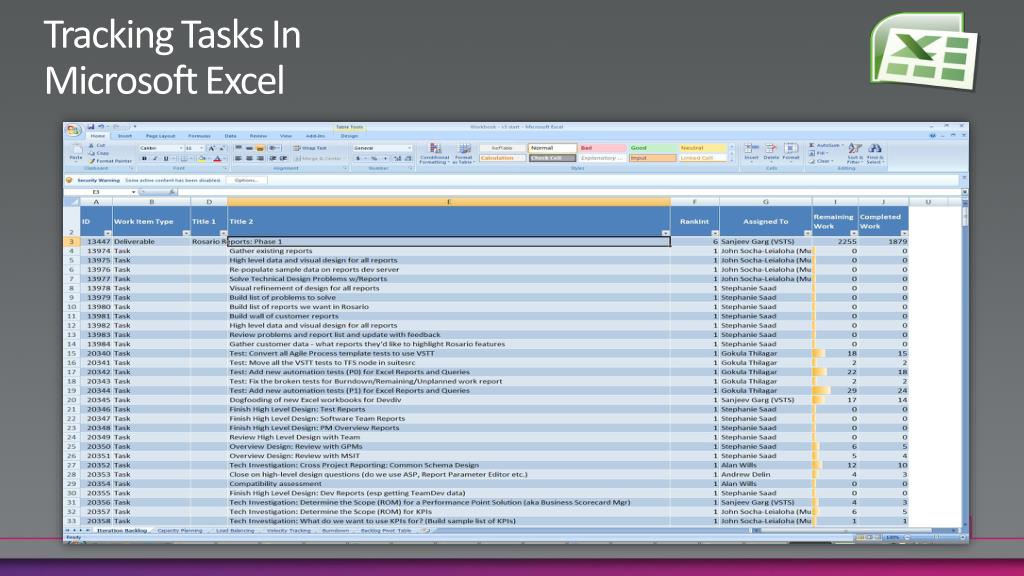Click the Name Box cell reference field
1024x576 pixels.
[97, 192]
